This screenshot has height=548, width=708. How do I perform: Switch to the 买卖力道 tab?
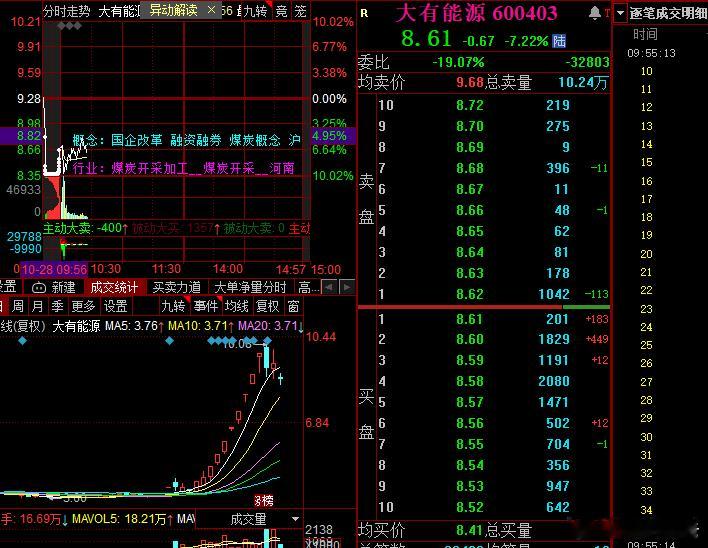click(x=177, y=288)
